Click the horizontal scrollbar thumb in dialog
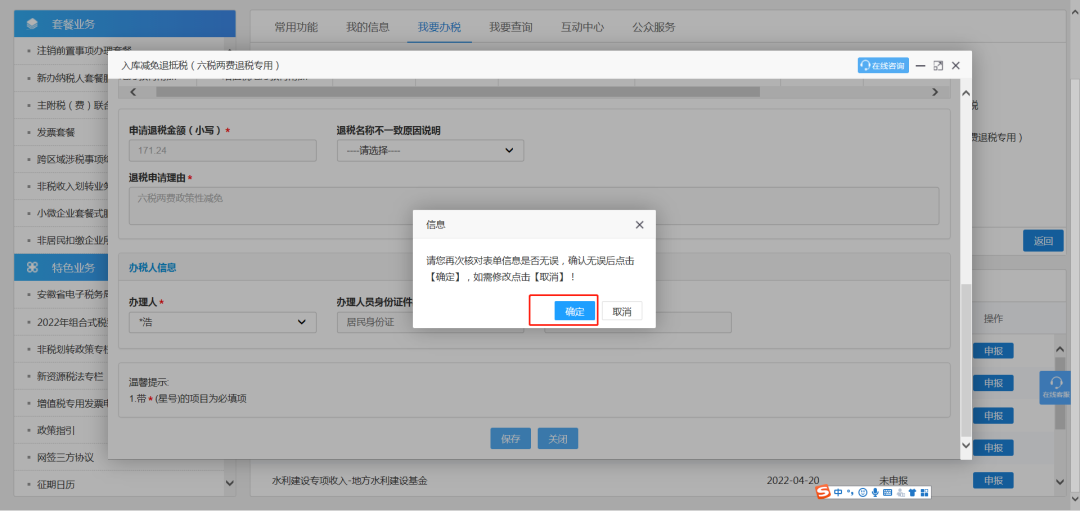The height and width of the screenshot is (511, 1080). [458, 92]
